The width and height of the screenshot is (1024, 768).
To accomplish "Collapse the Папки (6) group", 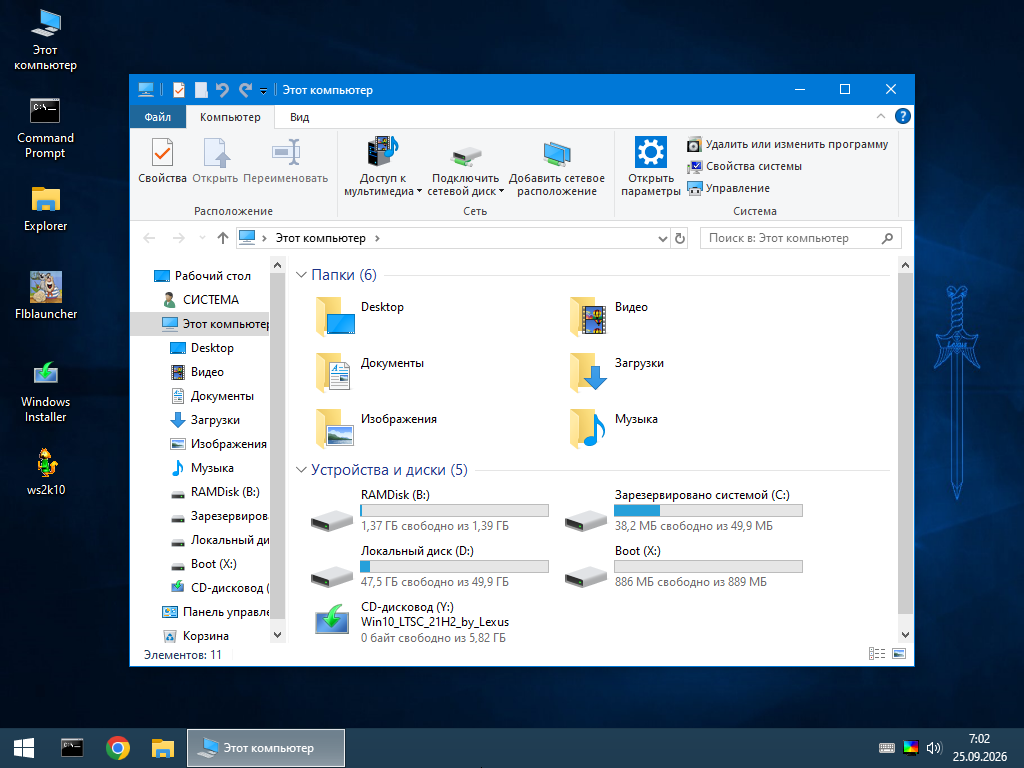I will tap(301, 275).
